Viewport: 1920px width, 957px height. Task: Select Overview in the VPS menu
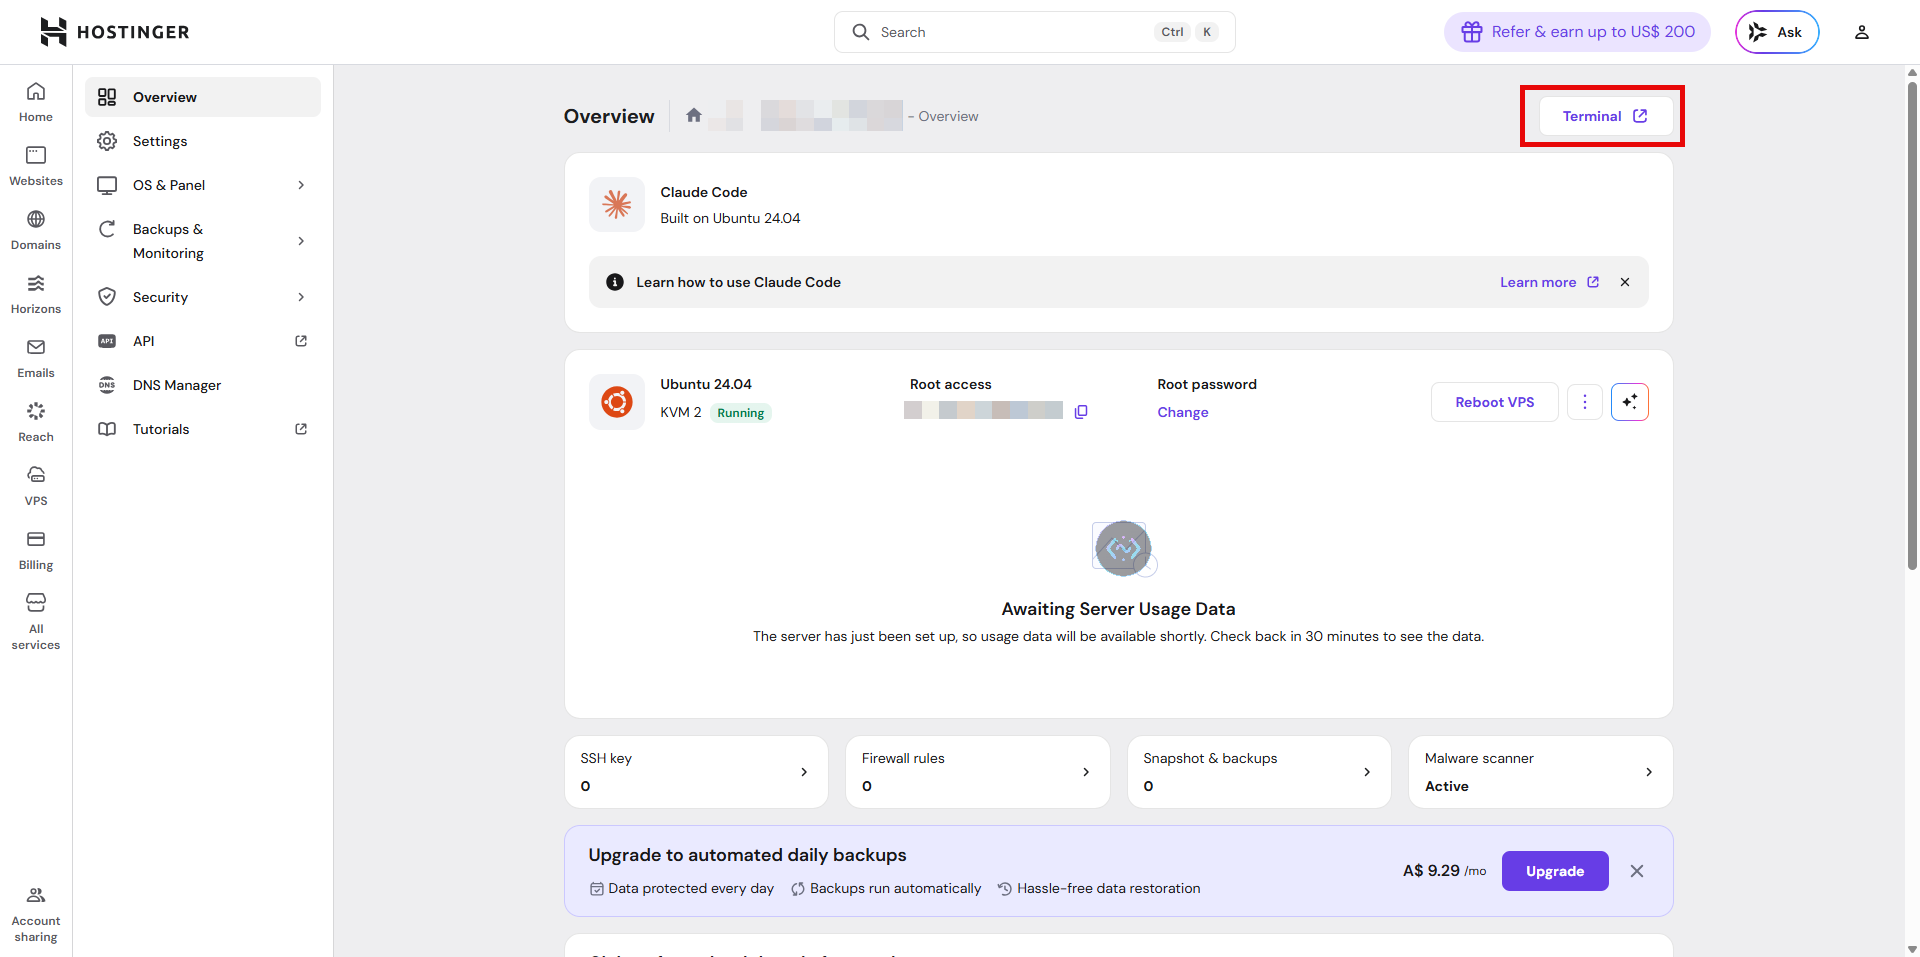pyautogui.click(x=203, y=97)
